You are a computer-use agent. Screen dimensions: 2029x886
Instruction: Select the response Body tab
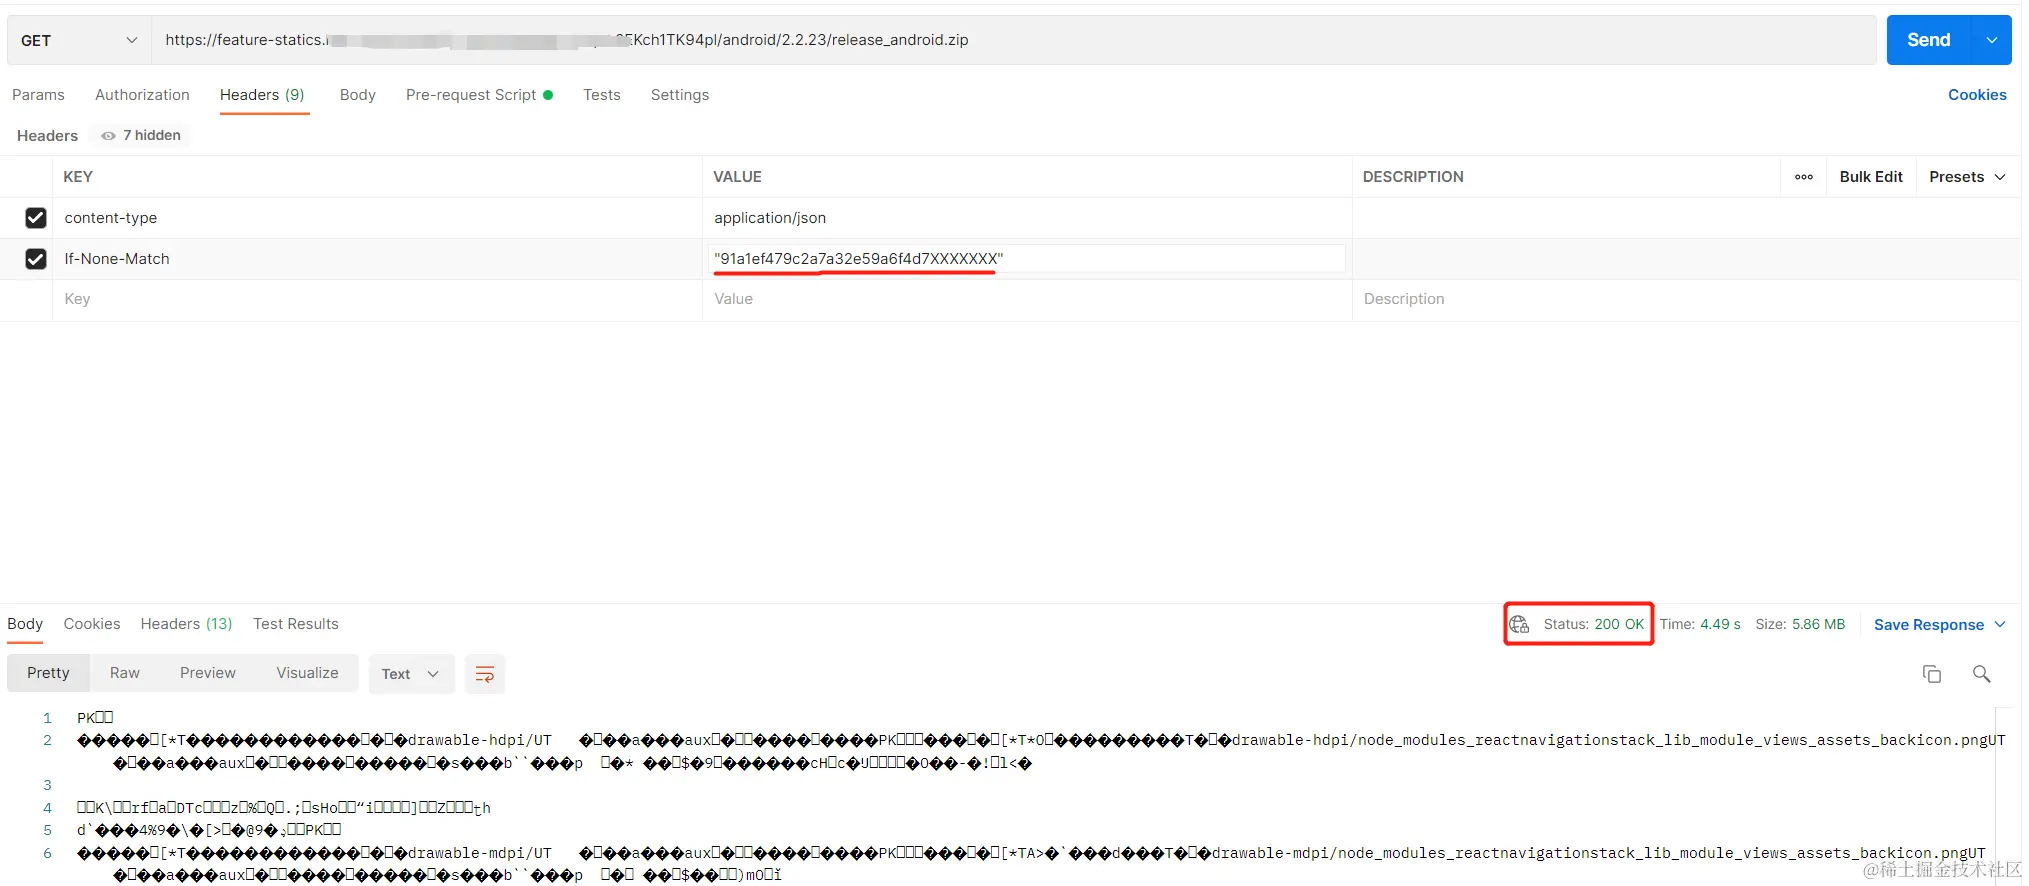coord(25,624)
